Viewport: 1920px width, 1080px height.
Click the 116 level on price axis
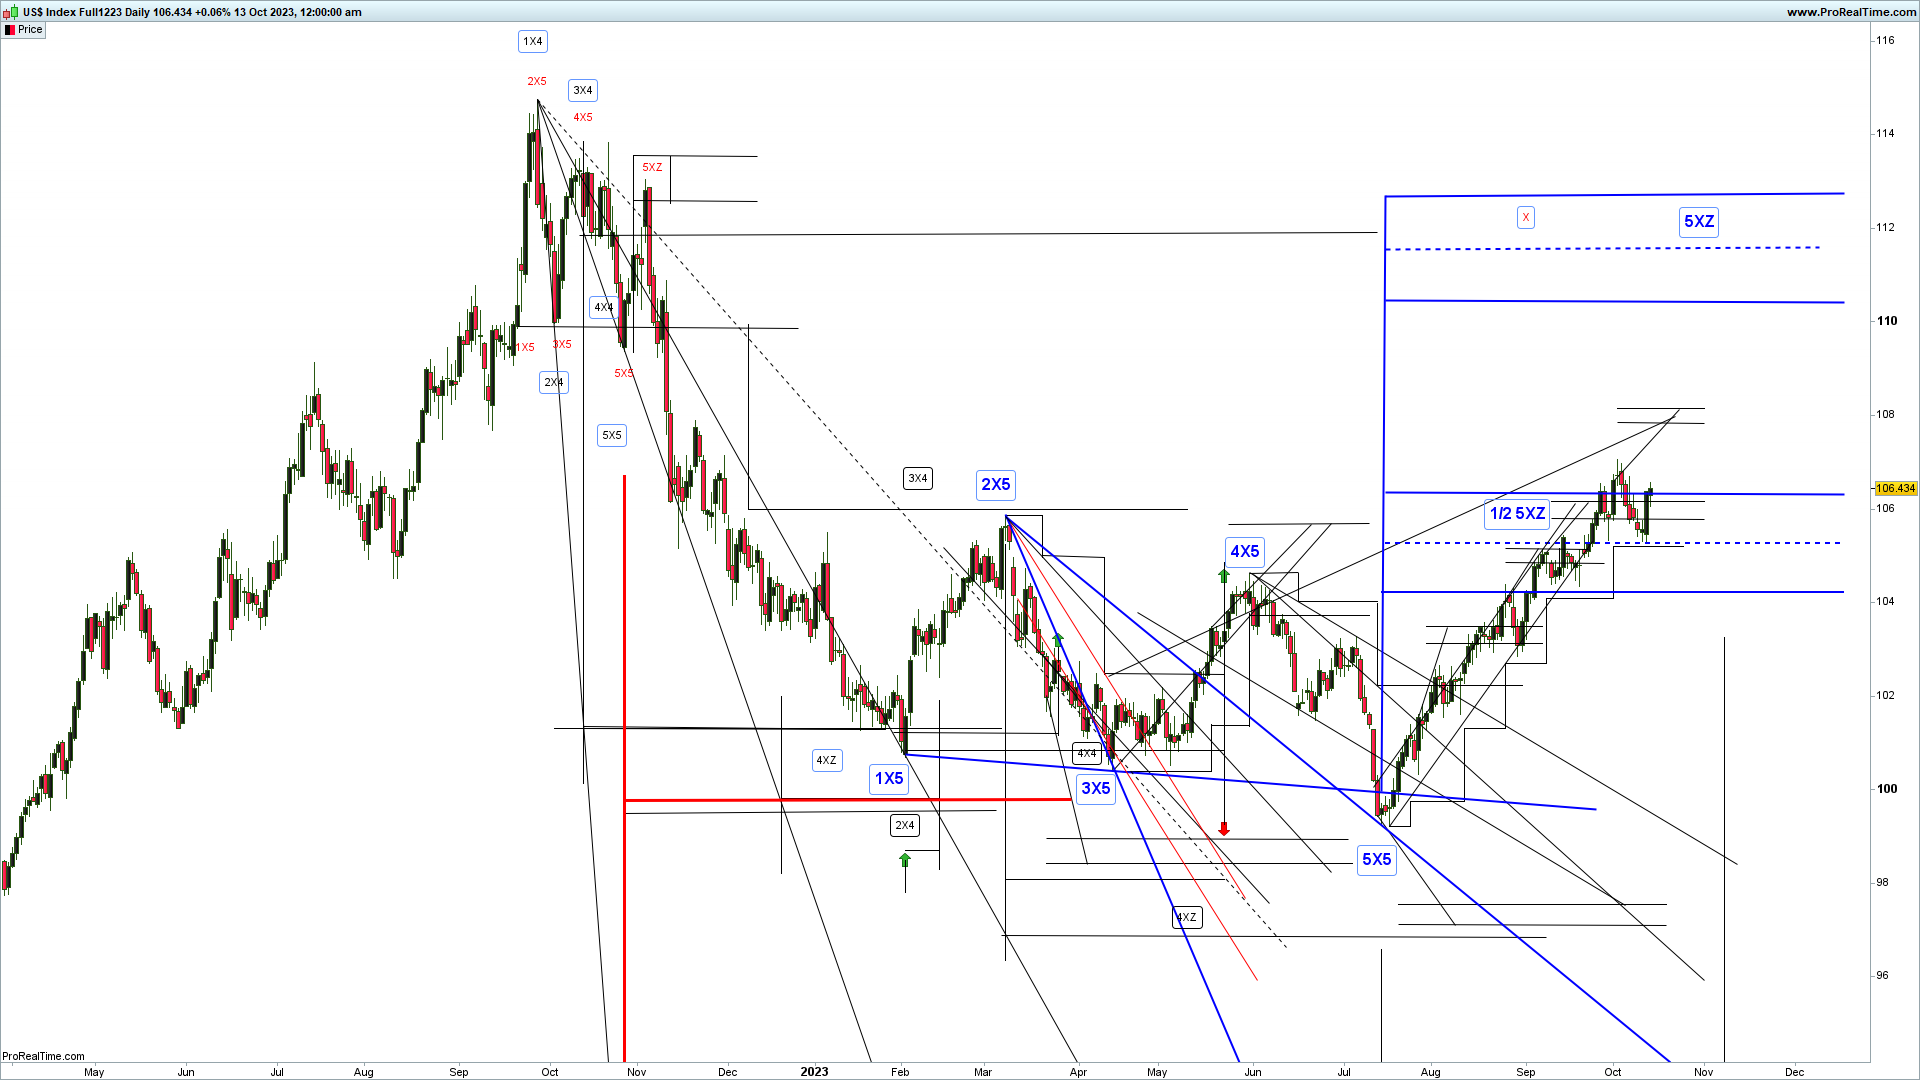click(x=1885, y=41)
